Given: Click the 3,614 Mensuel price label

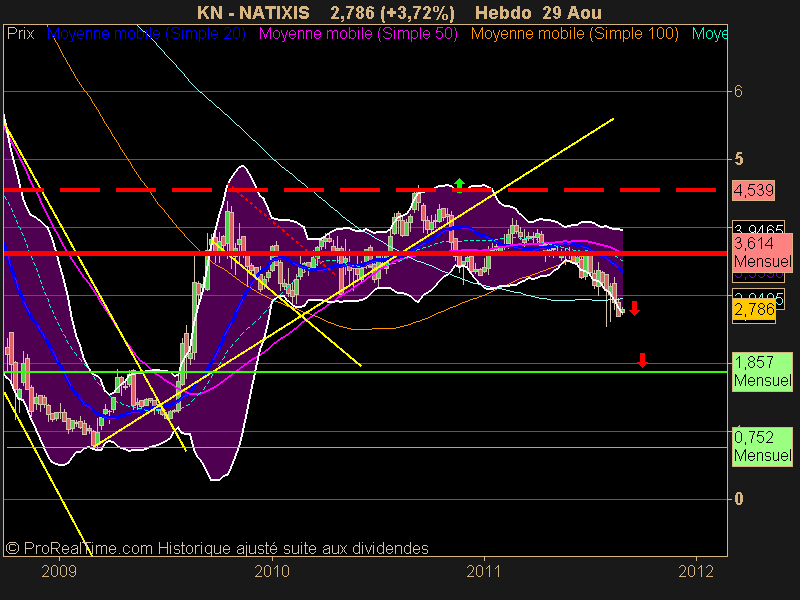Looking at the screenshot, I should tap(762, 253).
